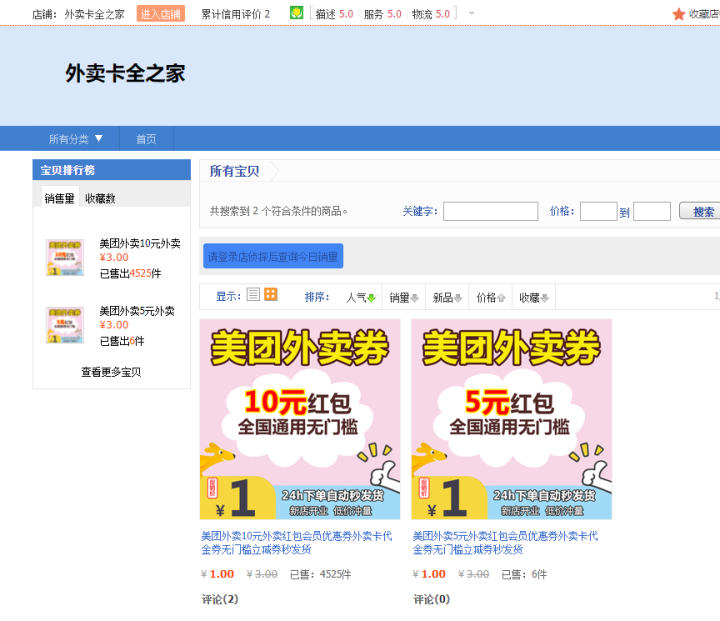Click 累计信用评价 2 text

pos(236,14)
